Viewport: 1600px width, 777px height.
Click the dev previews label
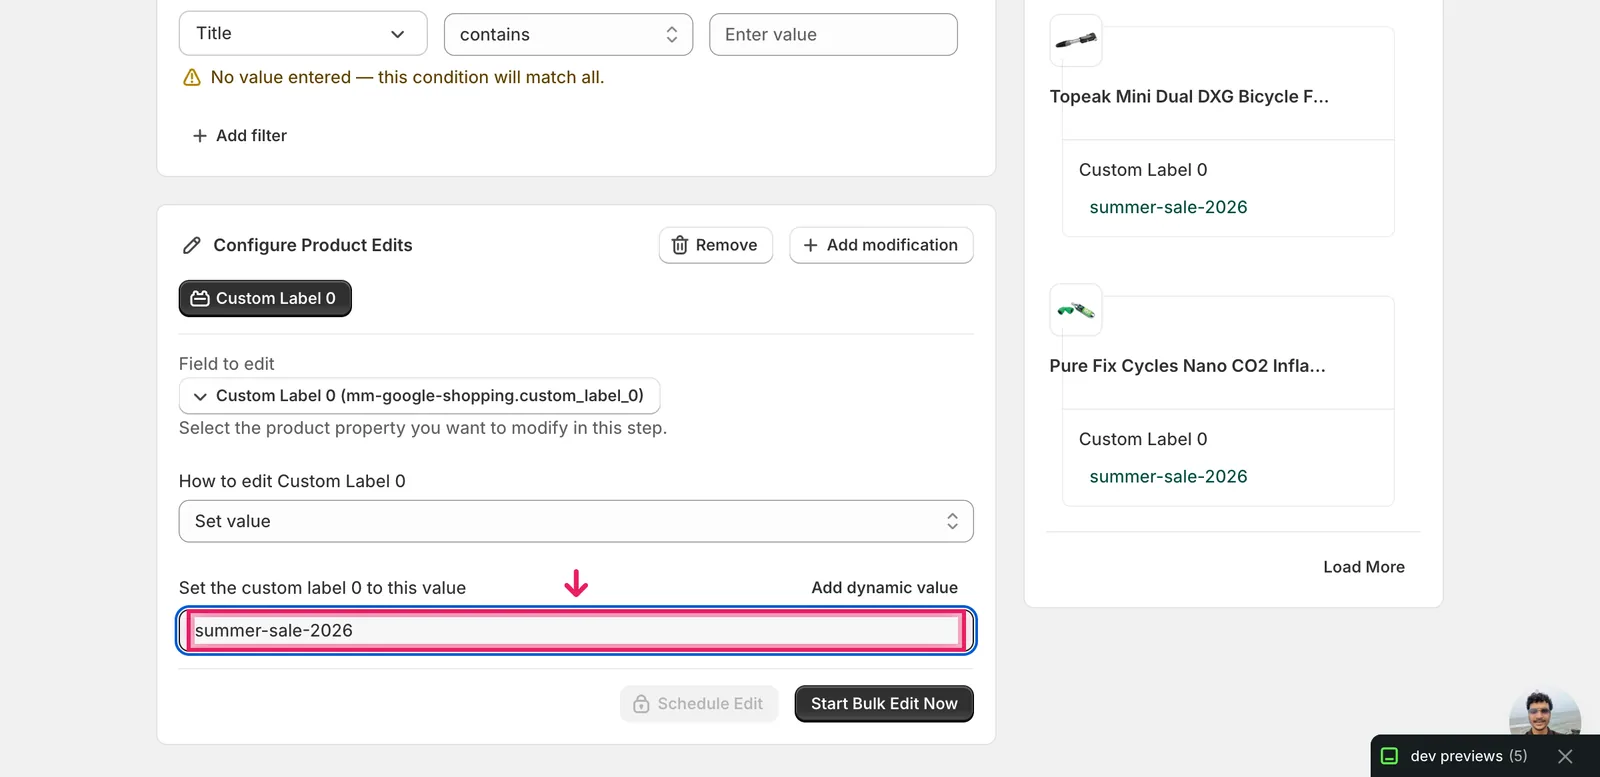tap(1456, 756)
